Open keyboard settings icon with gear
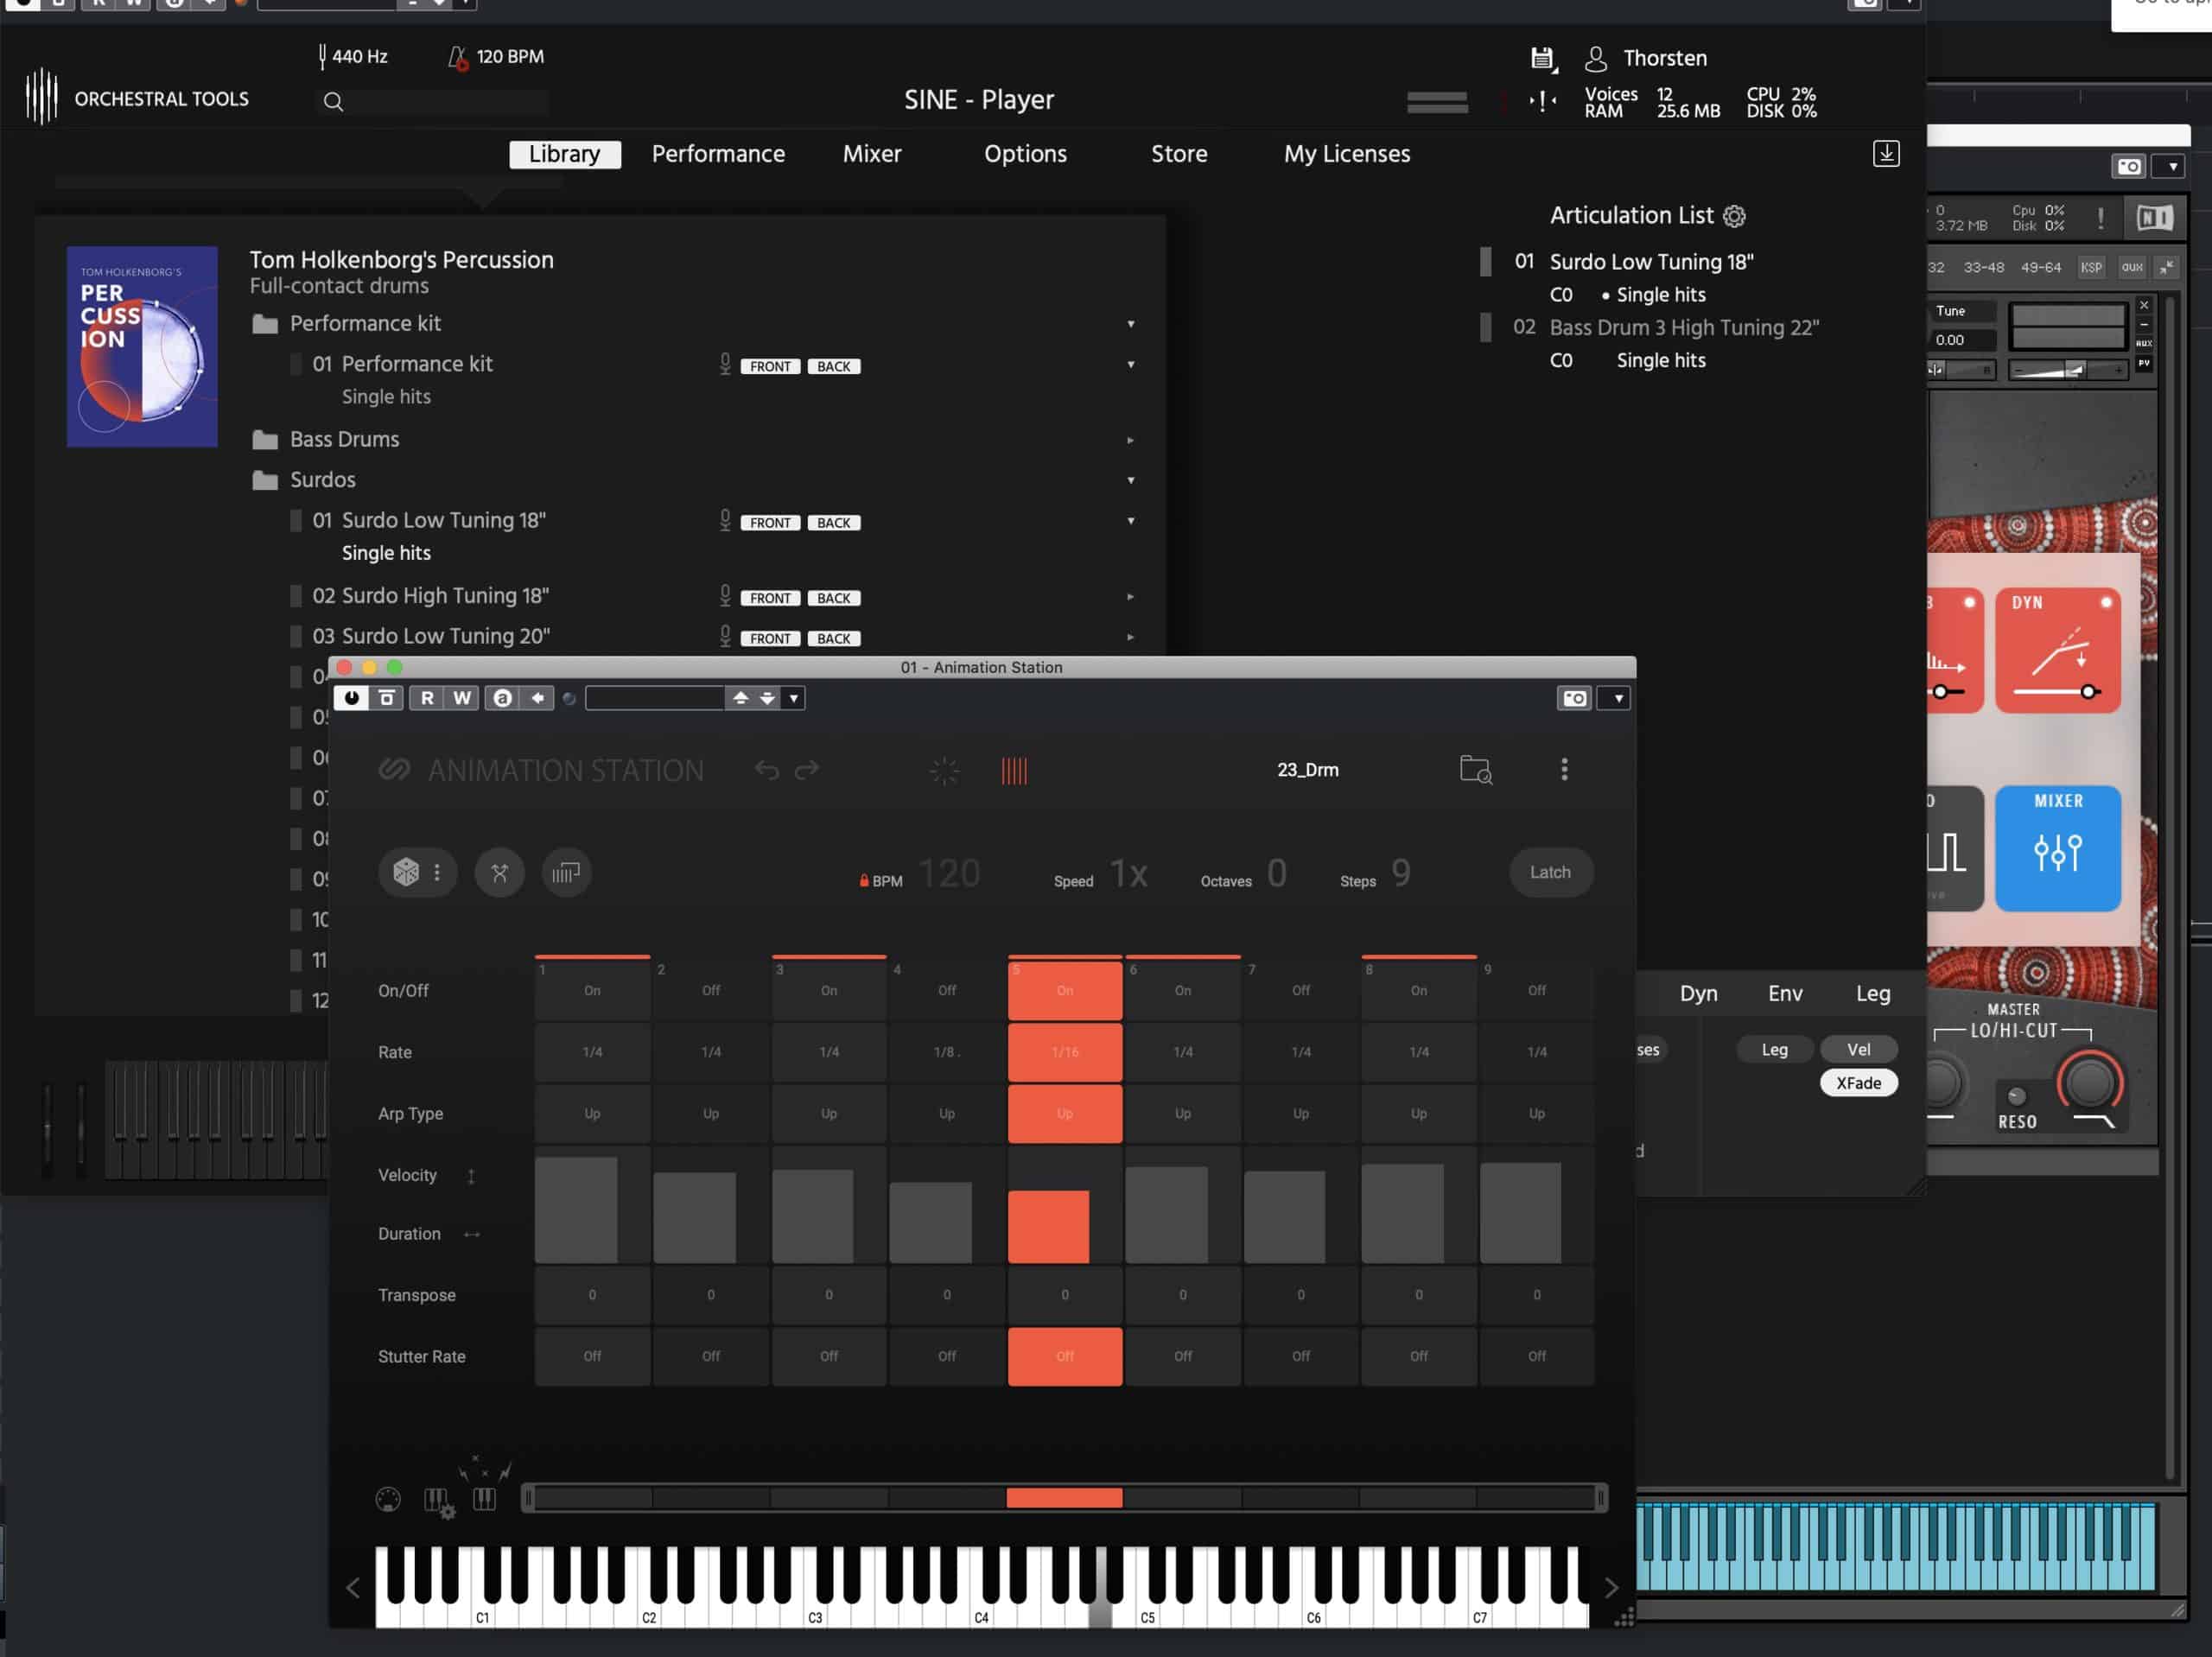 [x=439, y=1502]
